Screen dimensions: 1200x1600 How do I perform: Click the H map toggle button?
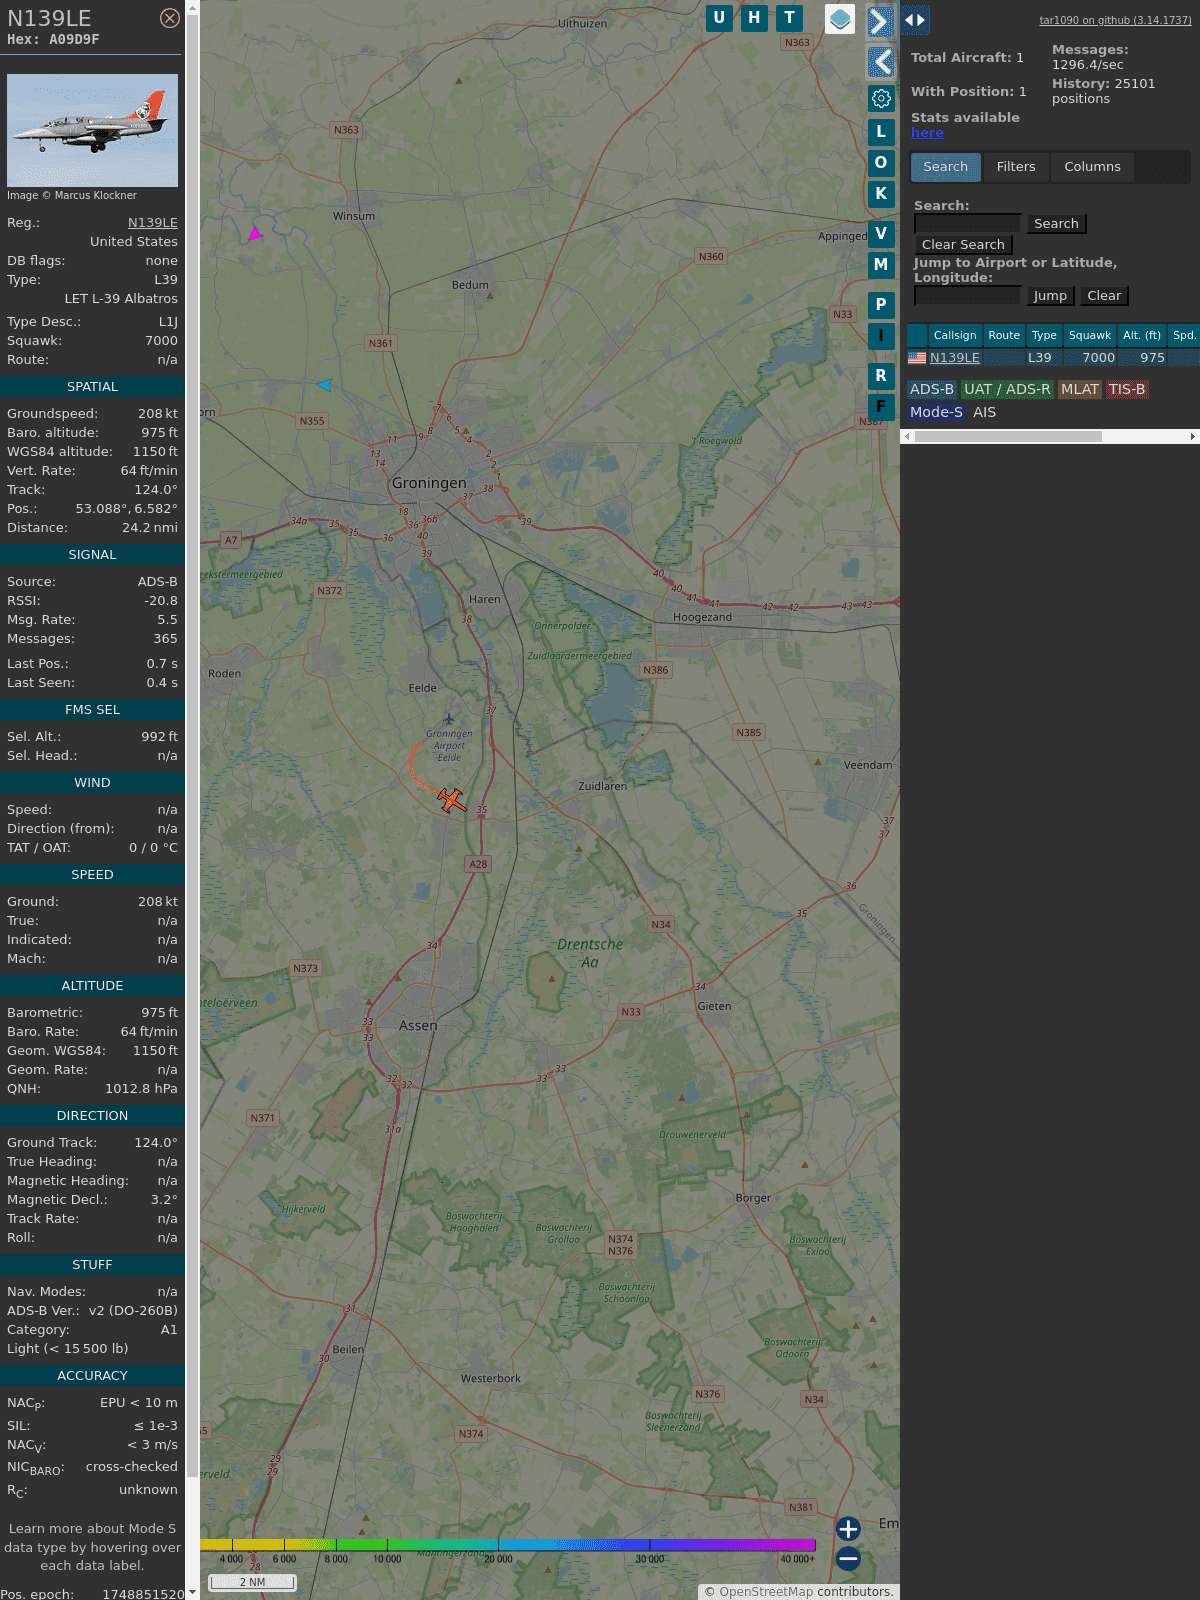pyautogui.click(x=754, y=18)
